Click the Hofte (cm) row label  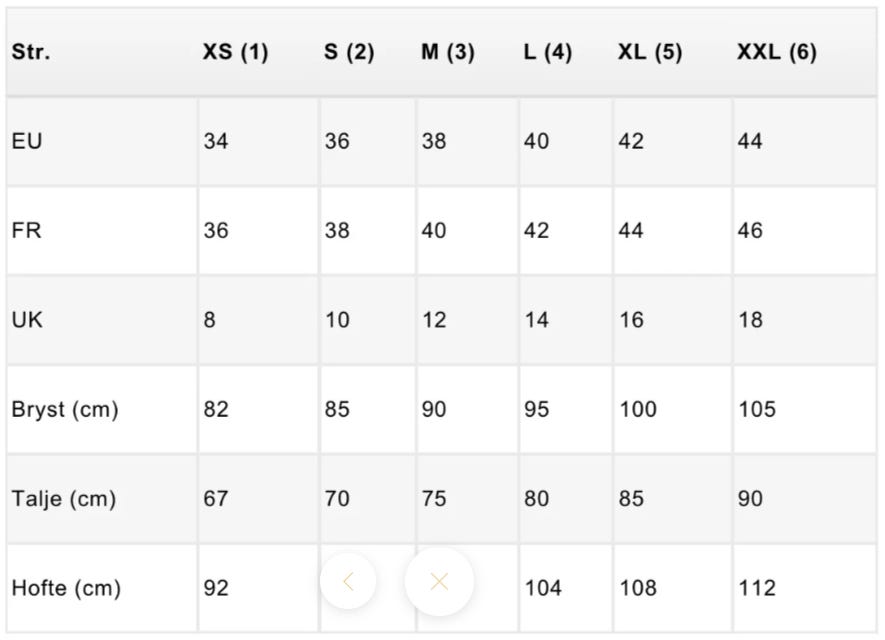coord(66,588)
